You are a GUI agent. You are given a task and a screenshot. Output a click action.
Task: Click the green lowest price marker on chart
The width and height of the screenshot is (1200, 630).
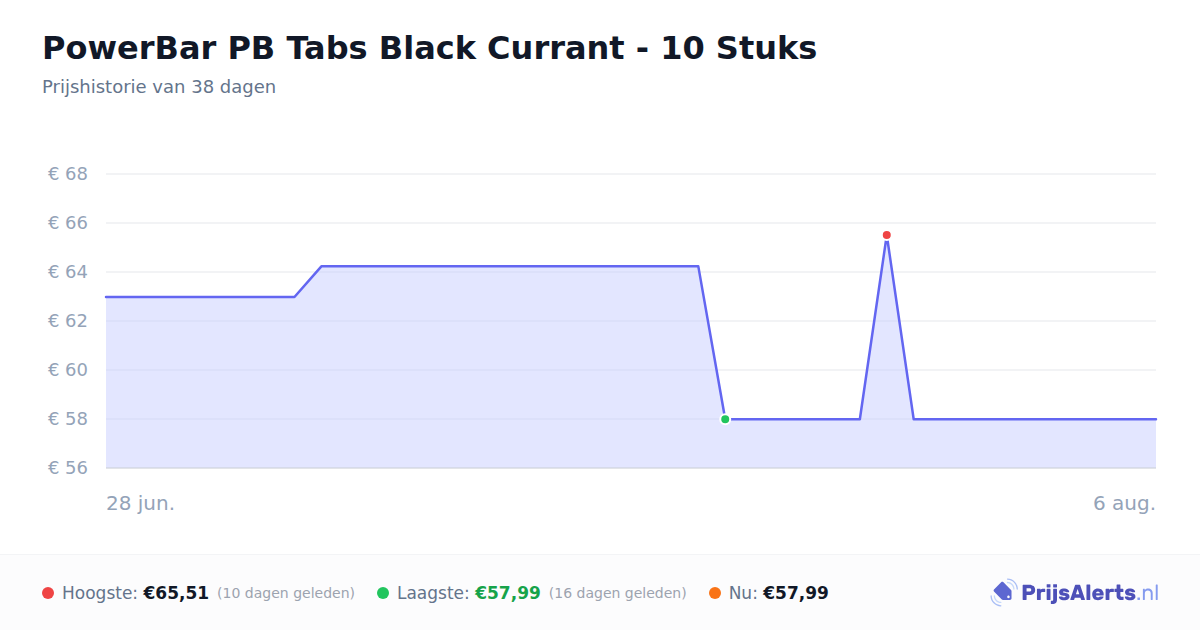(725, 419)
